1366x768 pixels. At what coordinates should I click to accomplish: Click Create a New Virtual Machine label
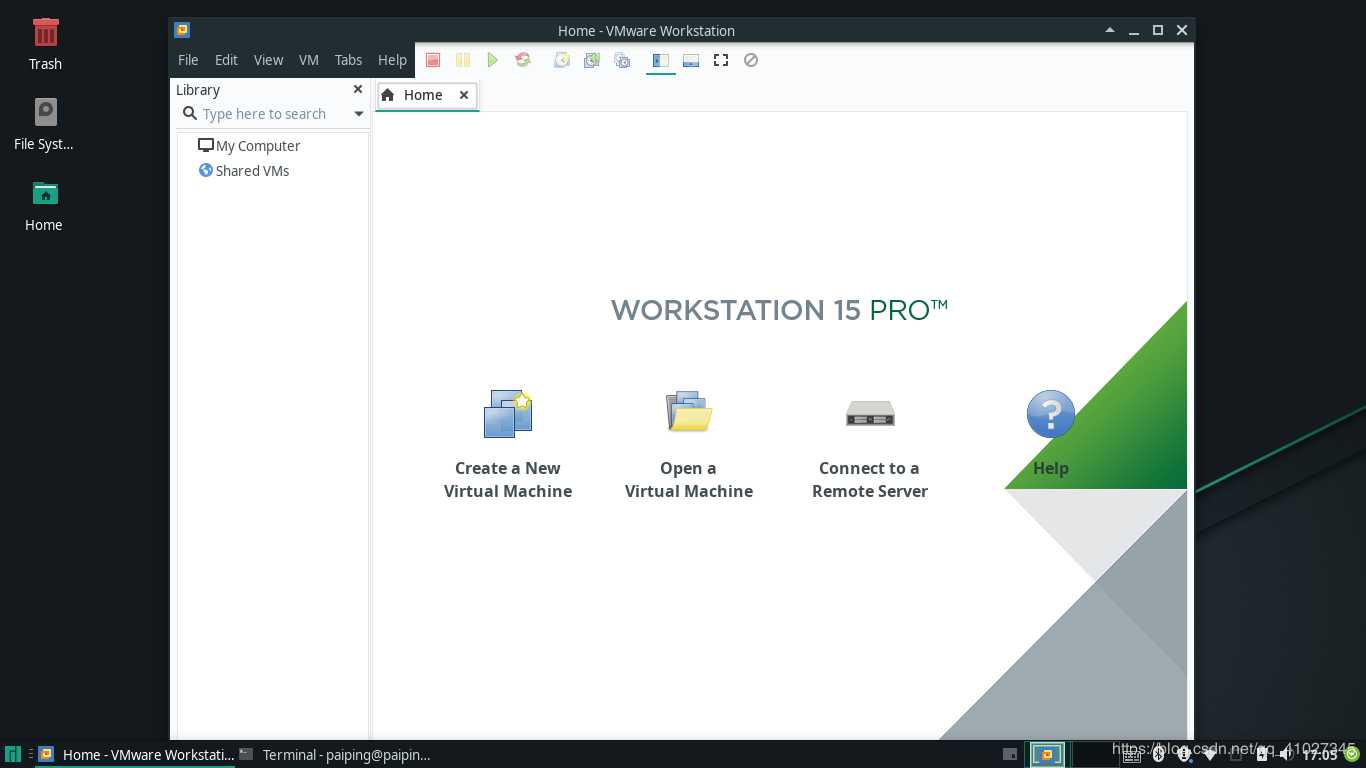point(508,480)
